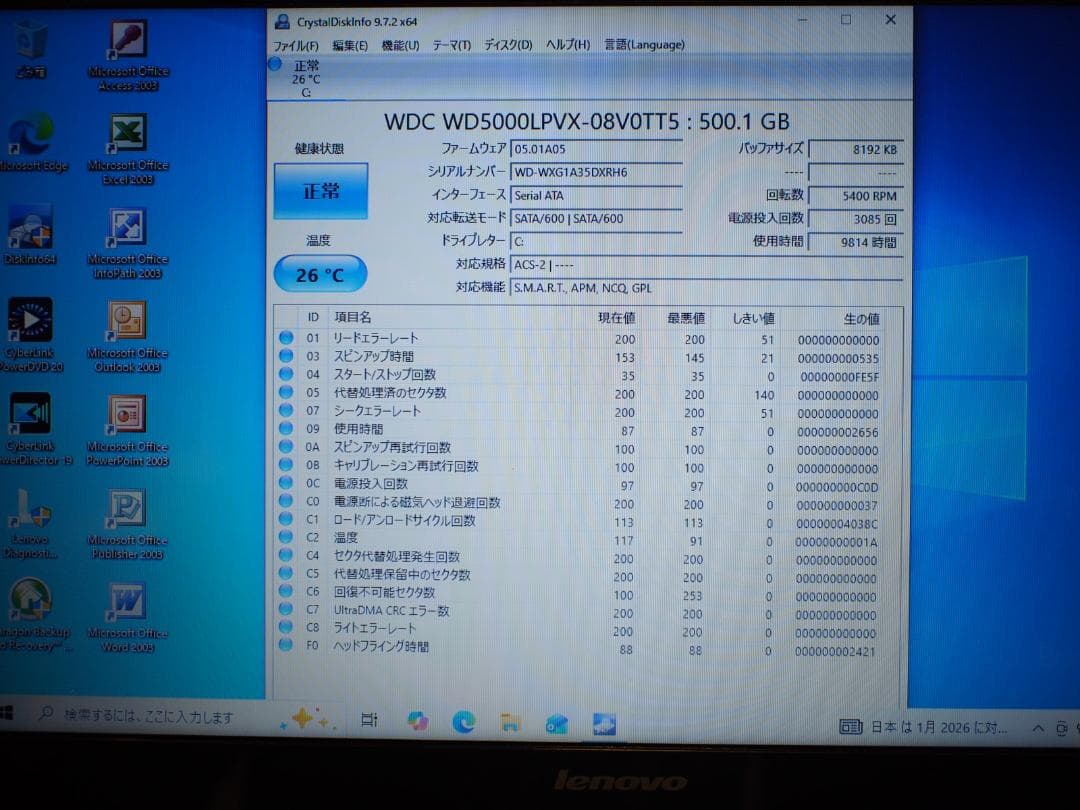Click the rotation rate value 5400 RPM
Screen dimensions: 1080x810
click(x=855, y=196)
